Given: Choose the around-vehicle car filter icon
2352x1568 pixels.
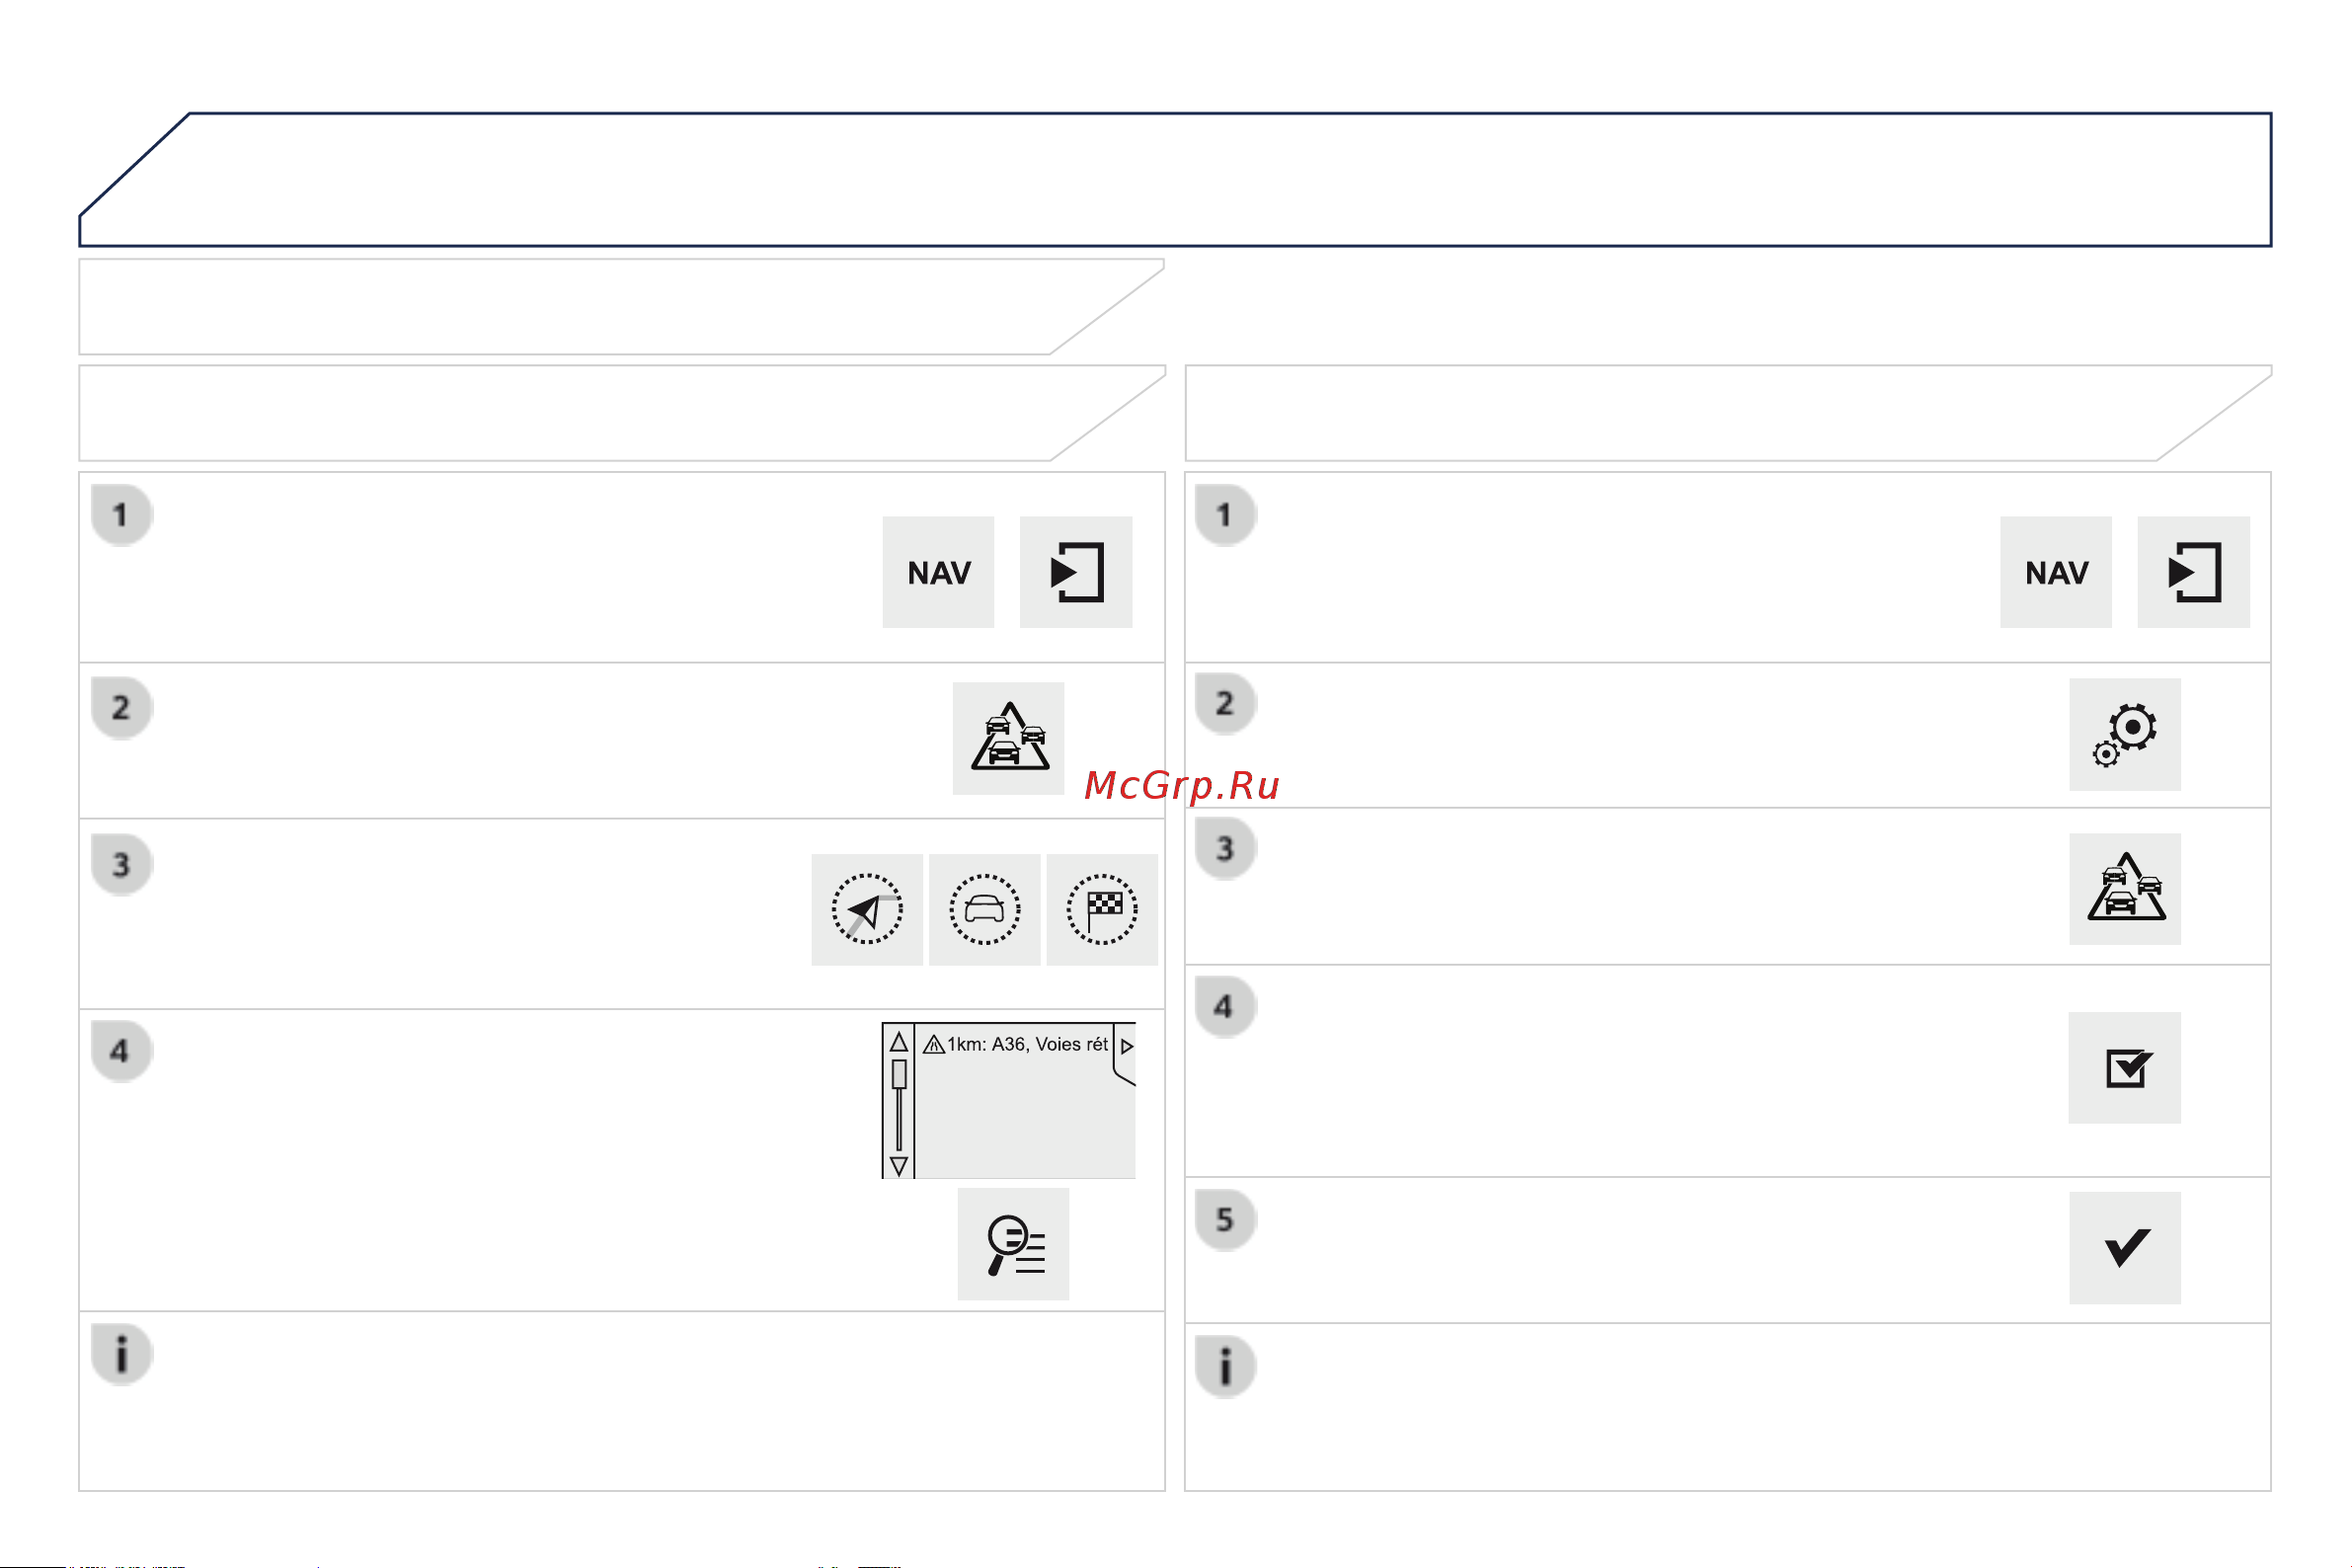Looking at the screenshot, I should coord(984,909).
